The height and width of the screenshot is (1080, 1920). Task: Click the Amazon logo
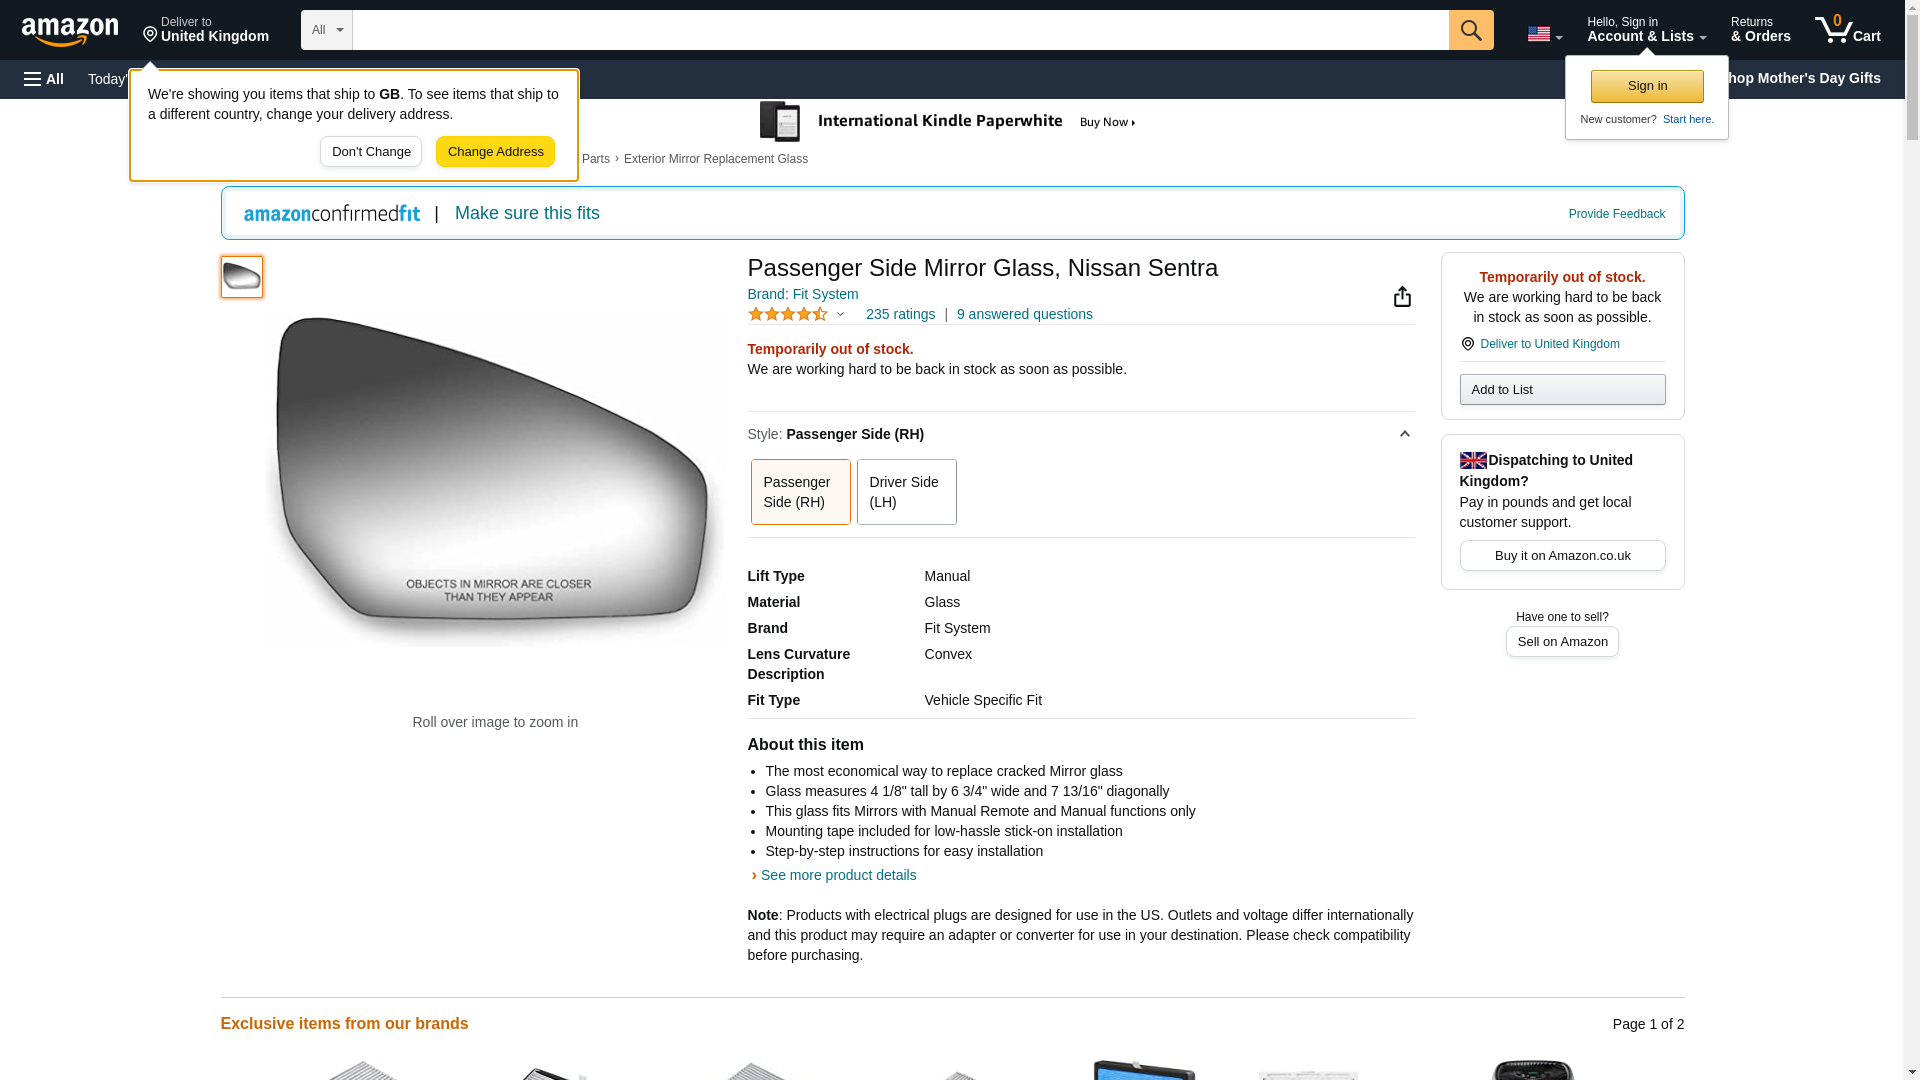click(70, 31)
